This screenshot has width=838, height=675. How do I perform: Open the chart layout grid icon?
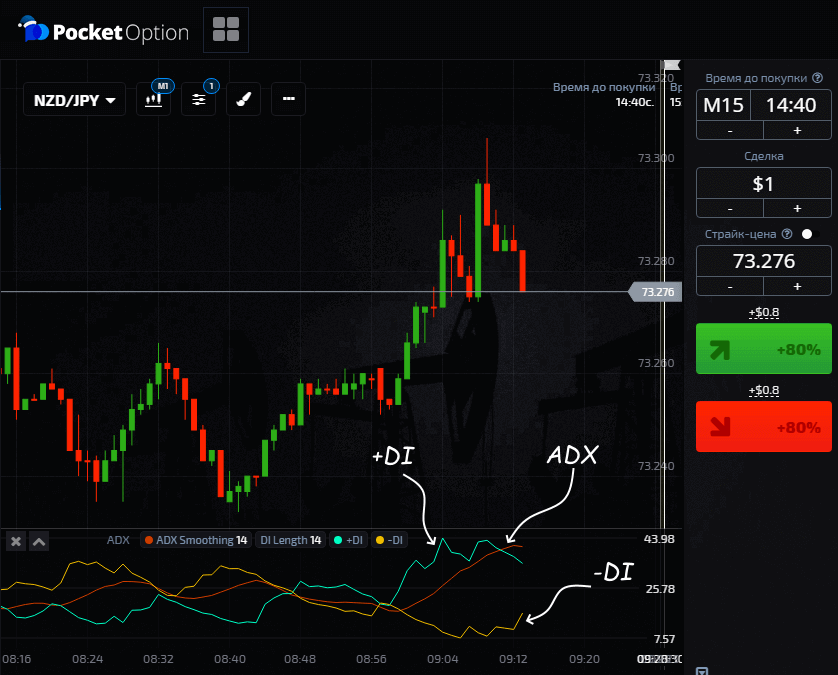click(226, 30)
